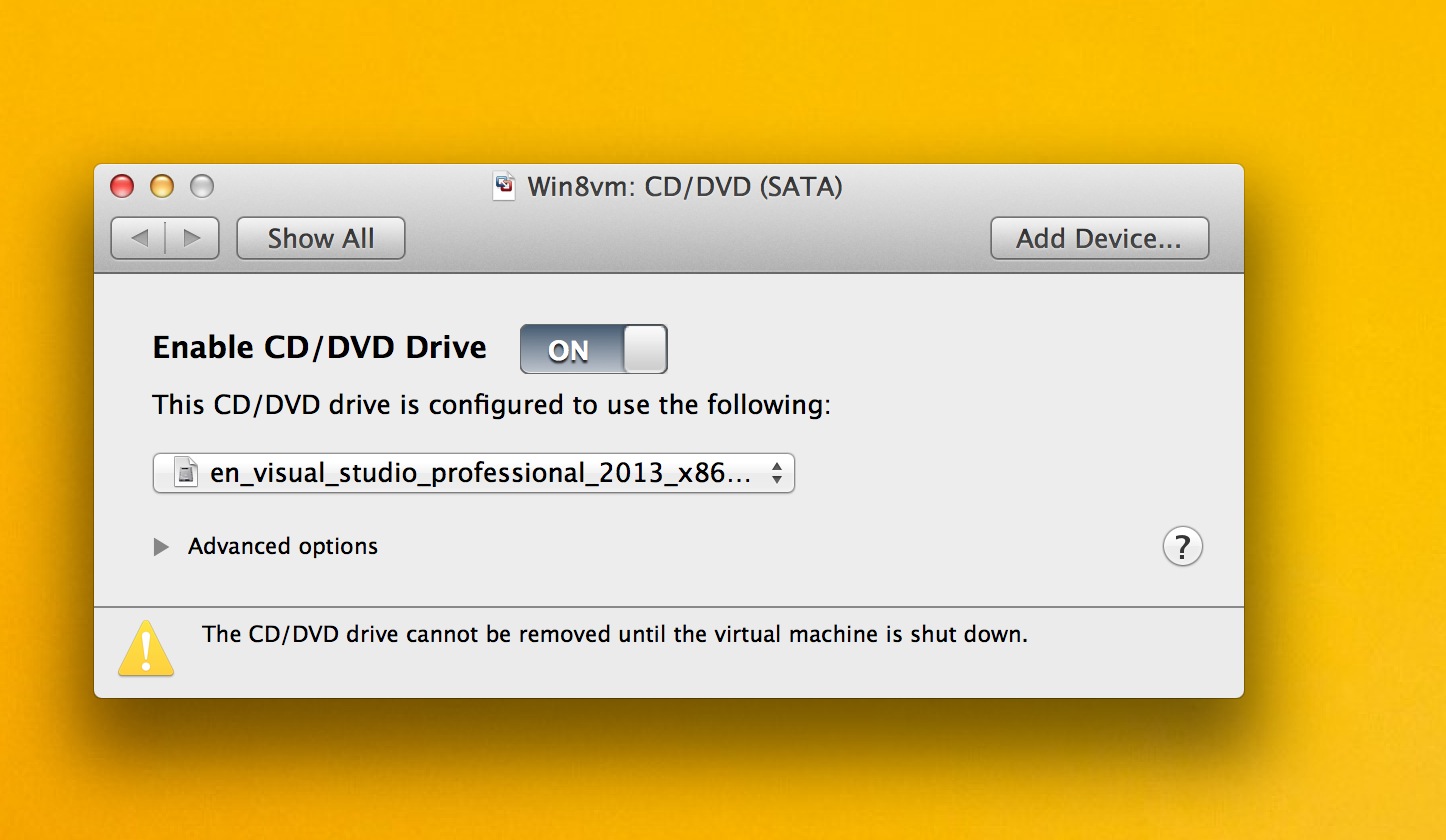The height and width of the screenshot is (840, 1446).
Task: Open the en_visual_studio_professional_2013 image dropdown
Action: click(473, 473)
